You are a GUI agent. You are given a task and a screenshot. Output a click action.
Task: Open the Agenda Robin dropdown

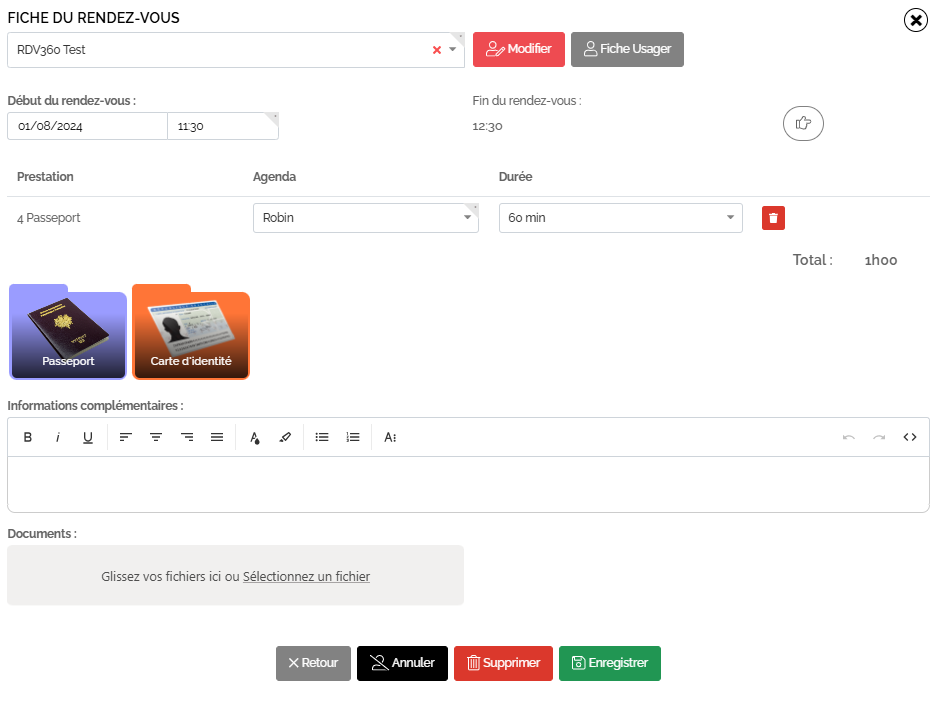366,218
